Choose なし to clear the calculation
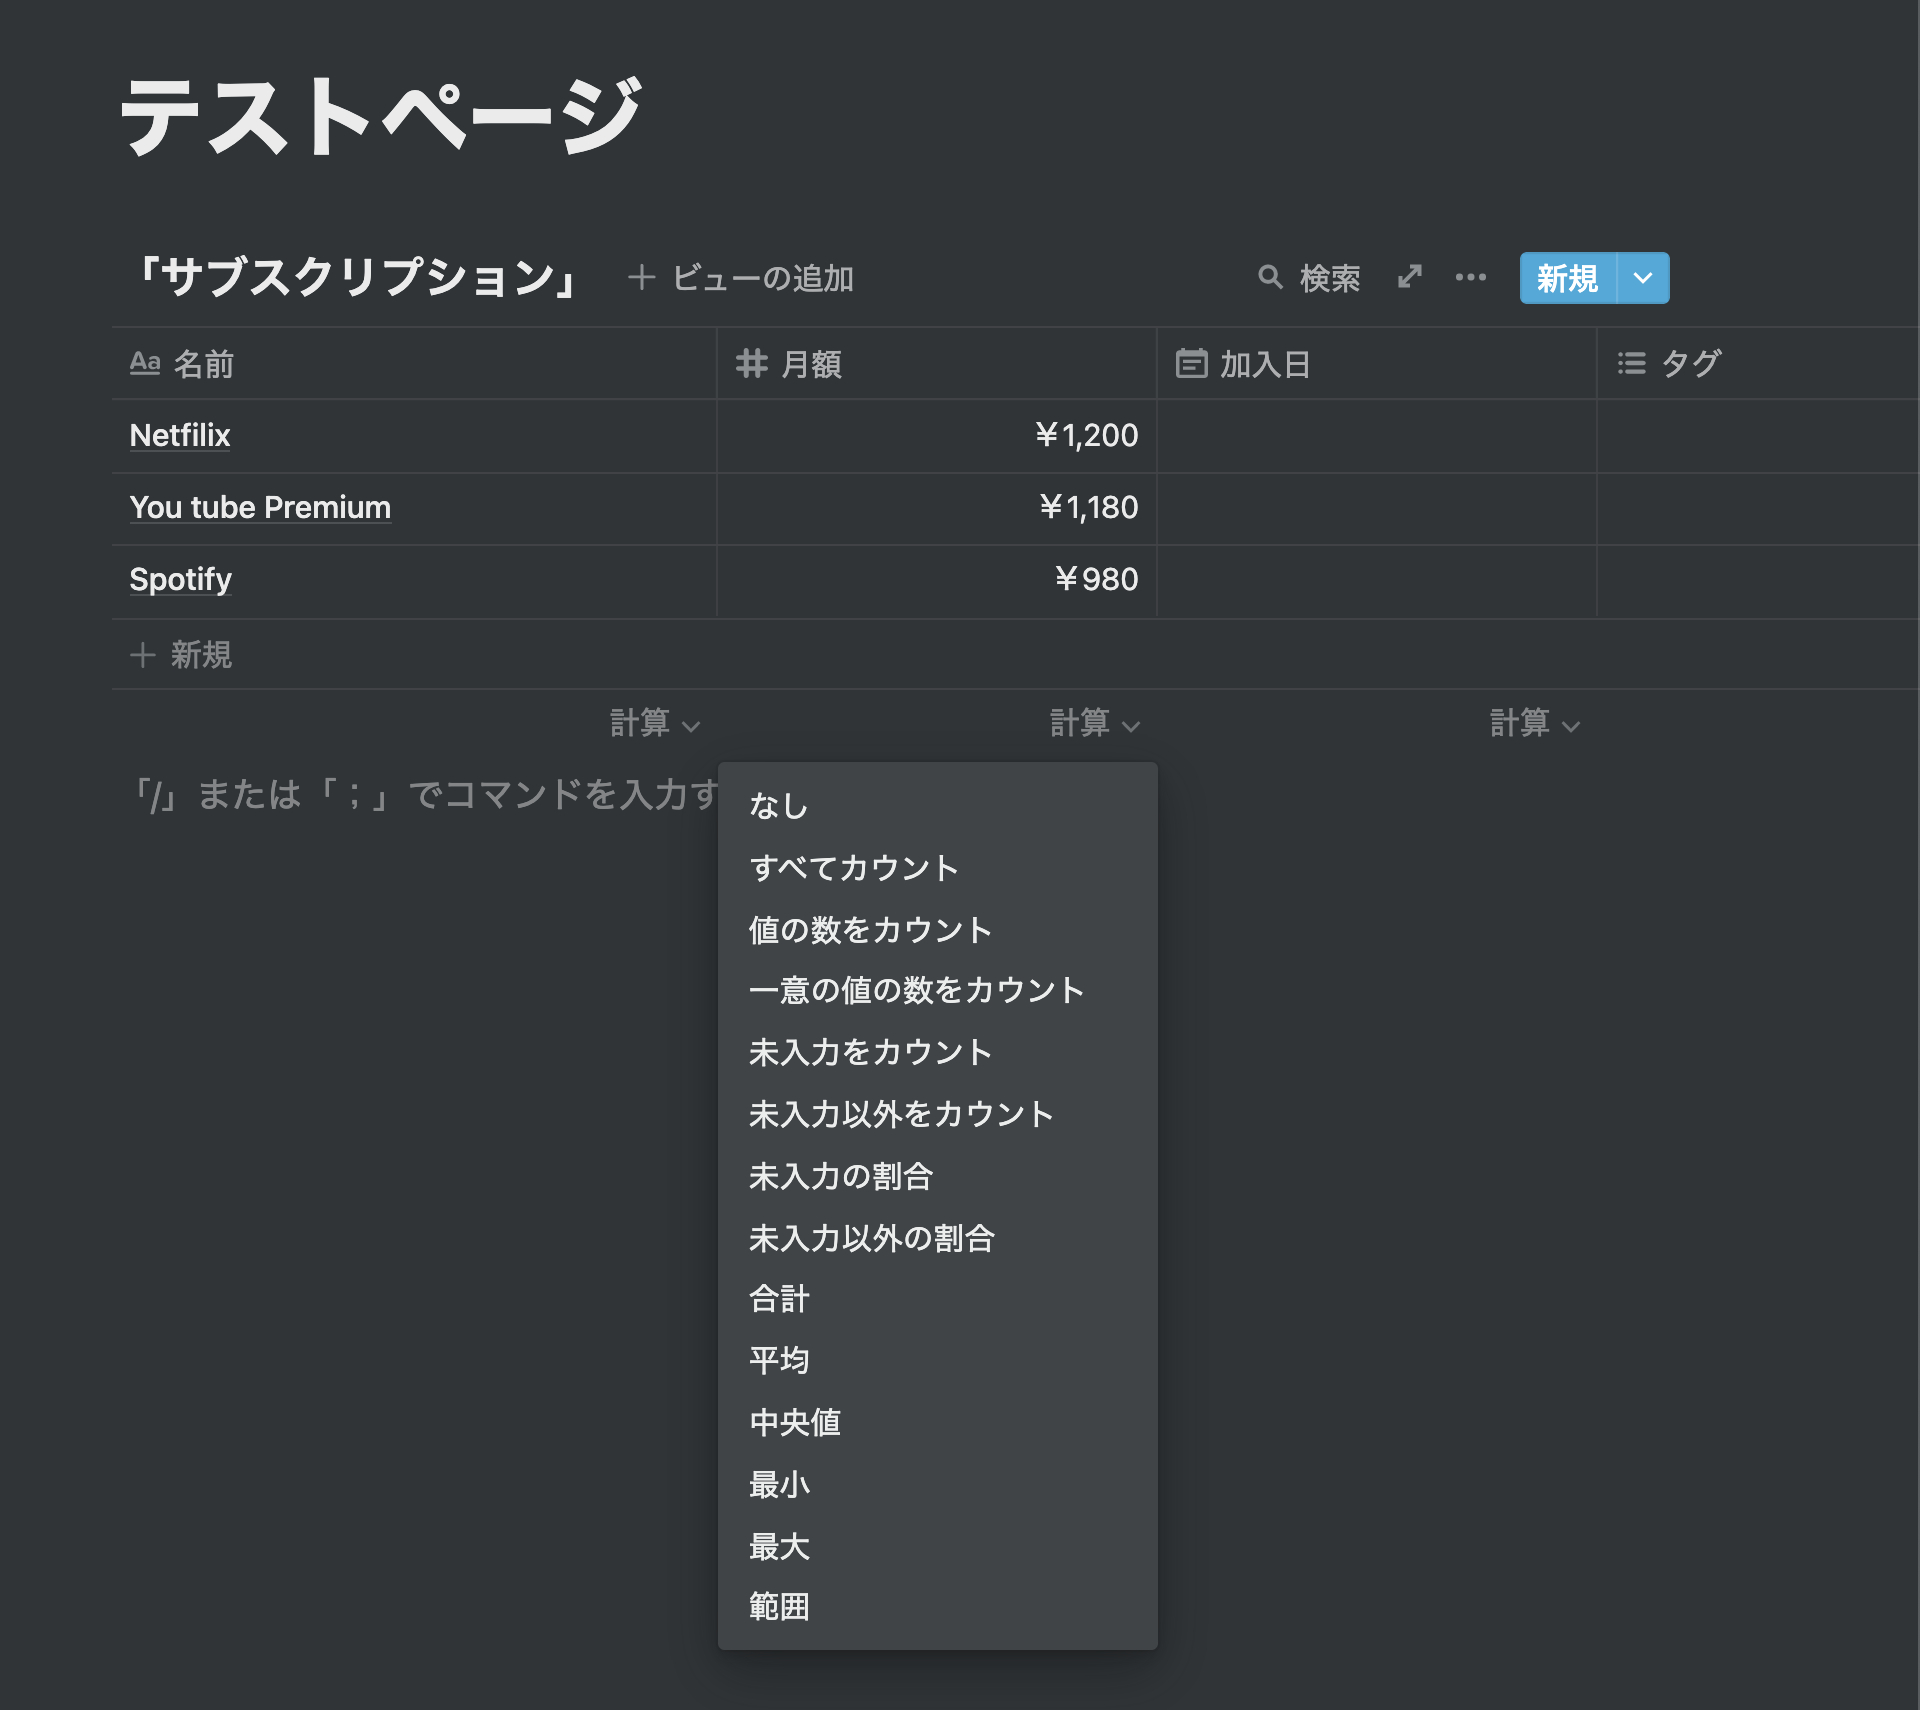The image size is (1920, 1710). click(777, 806)
